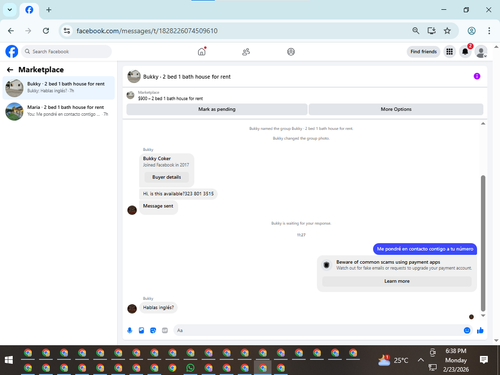Click the chat vertical scrollbar

pyautogui.click(x=483, y=243)
